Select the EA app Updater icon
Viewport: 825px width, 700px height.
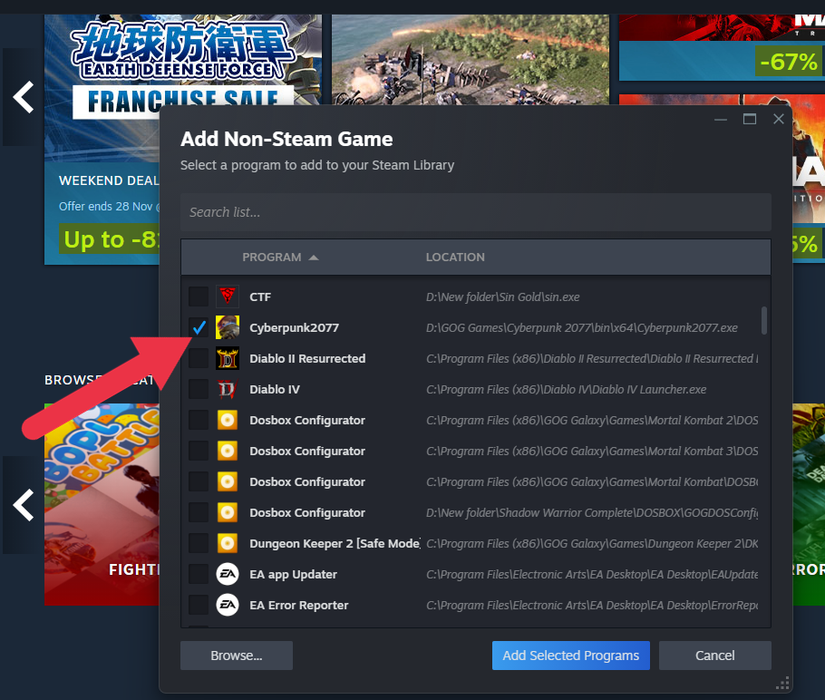pos(224,574)
